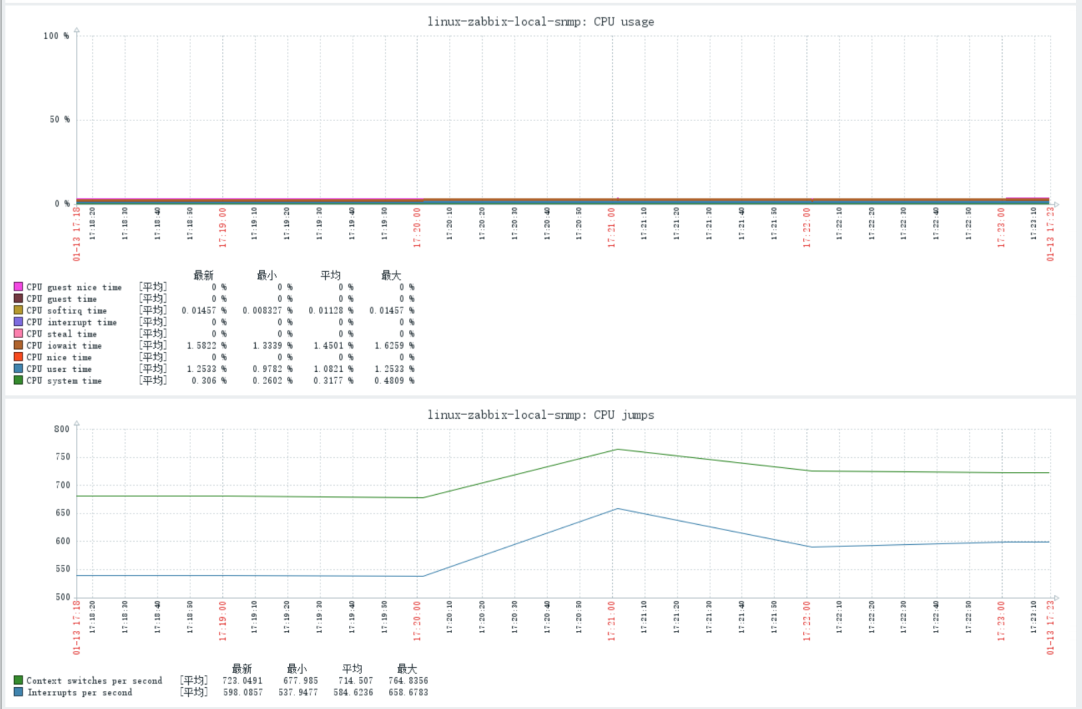The width and height of the screenshot is (1082, 709).
Task: Click the CPU iowait time brown swatch
Action: [x=18, y=345]
